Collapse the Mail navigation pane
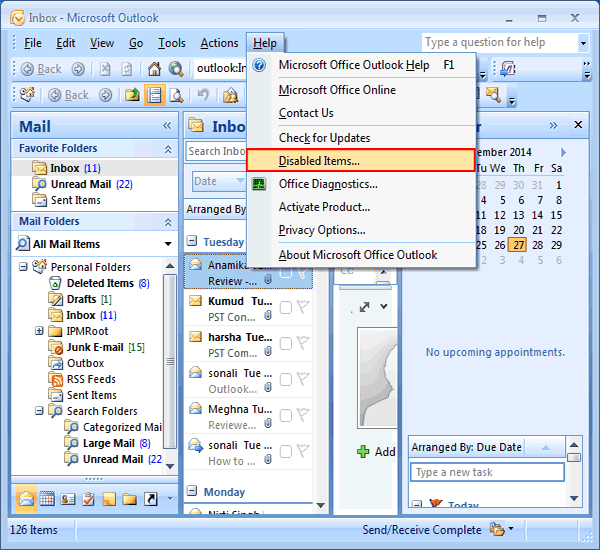 (167, 126)
